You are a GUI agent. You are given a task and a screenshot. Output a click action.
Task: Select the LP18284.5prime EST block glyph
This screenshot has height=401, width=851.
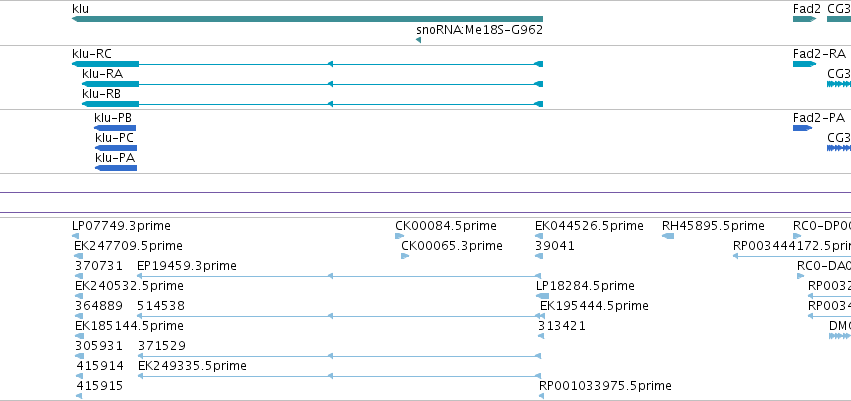point(542,296)
